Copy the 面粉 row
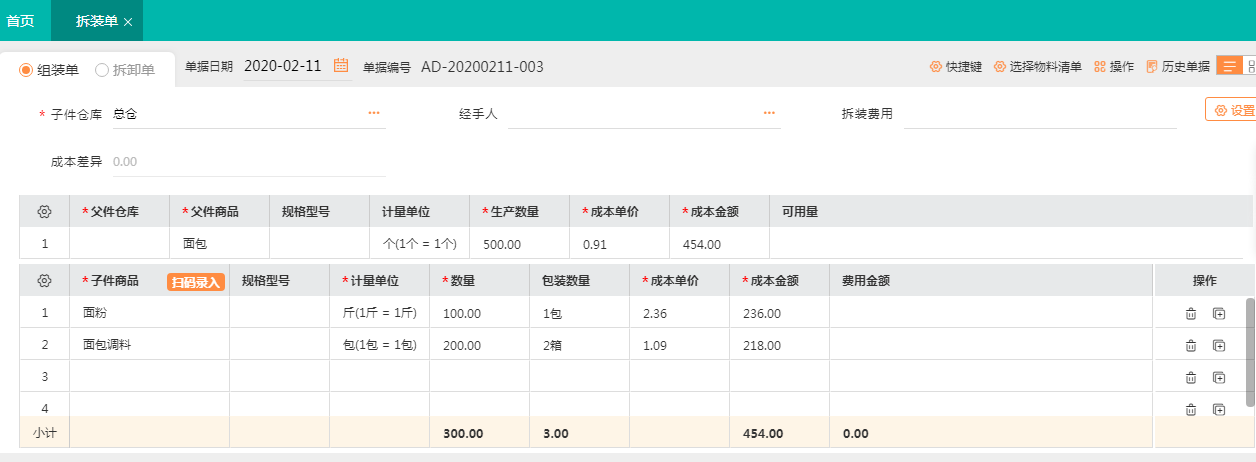Image resolution: width=1256 pixels, height=462 pixels. [1219, 314]
